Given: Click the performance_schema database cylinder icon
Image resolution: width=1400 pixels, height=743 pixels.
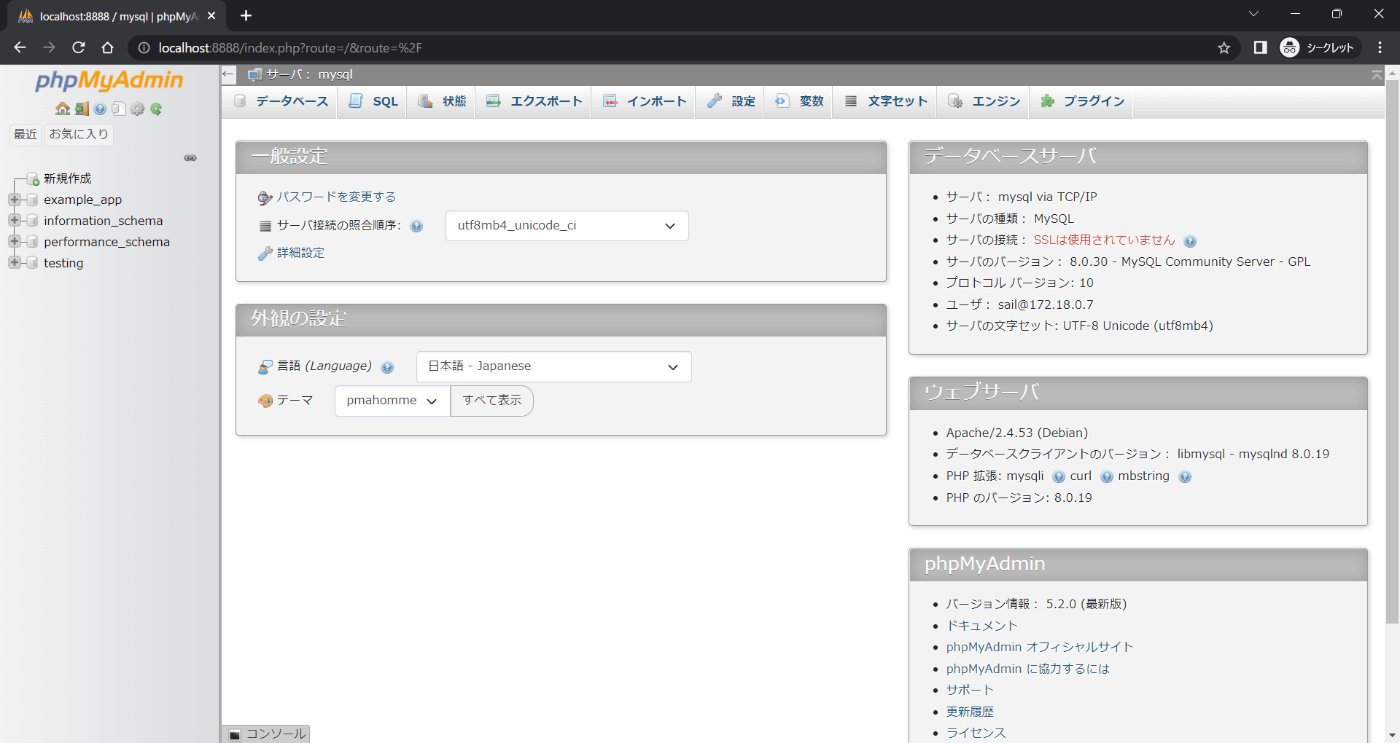Looking at the screenshot, I should pyautogui.click(x=32, y=242).
